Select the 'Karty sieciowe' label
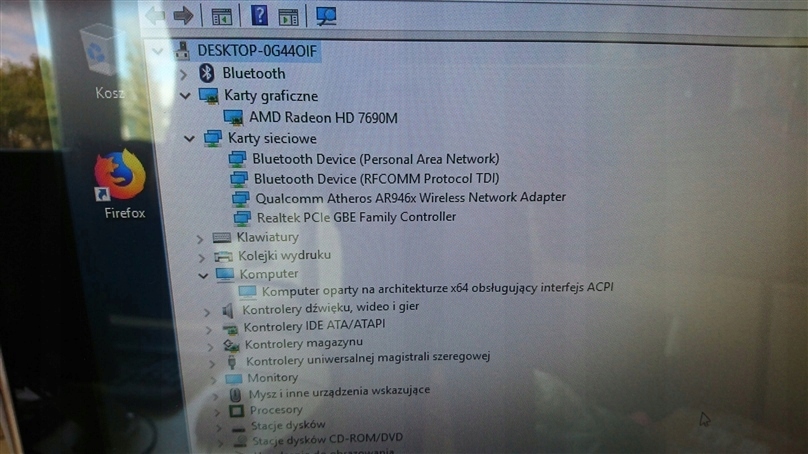 272,138
